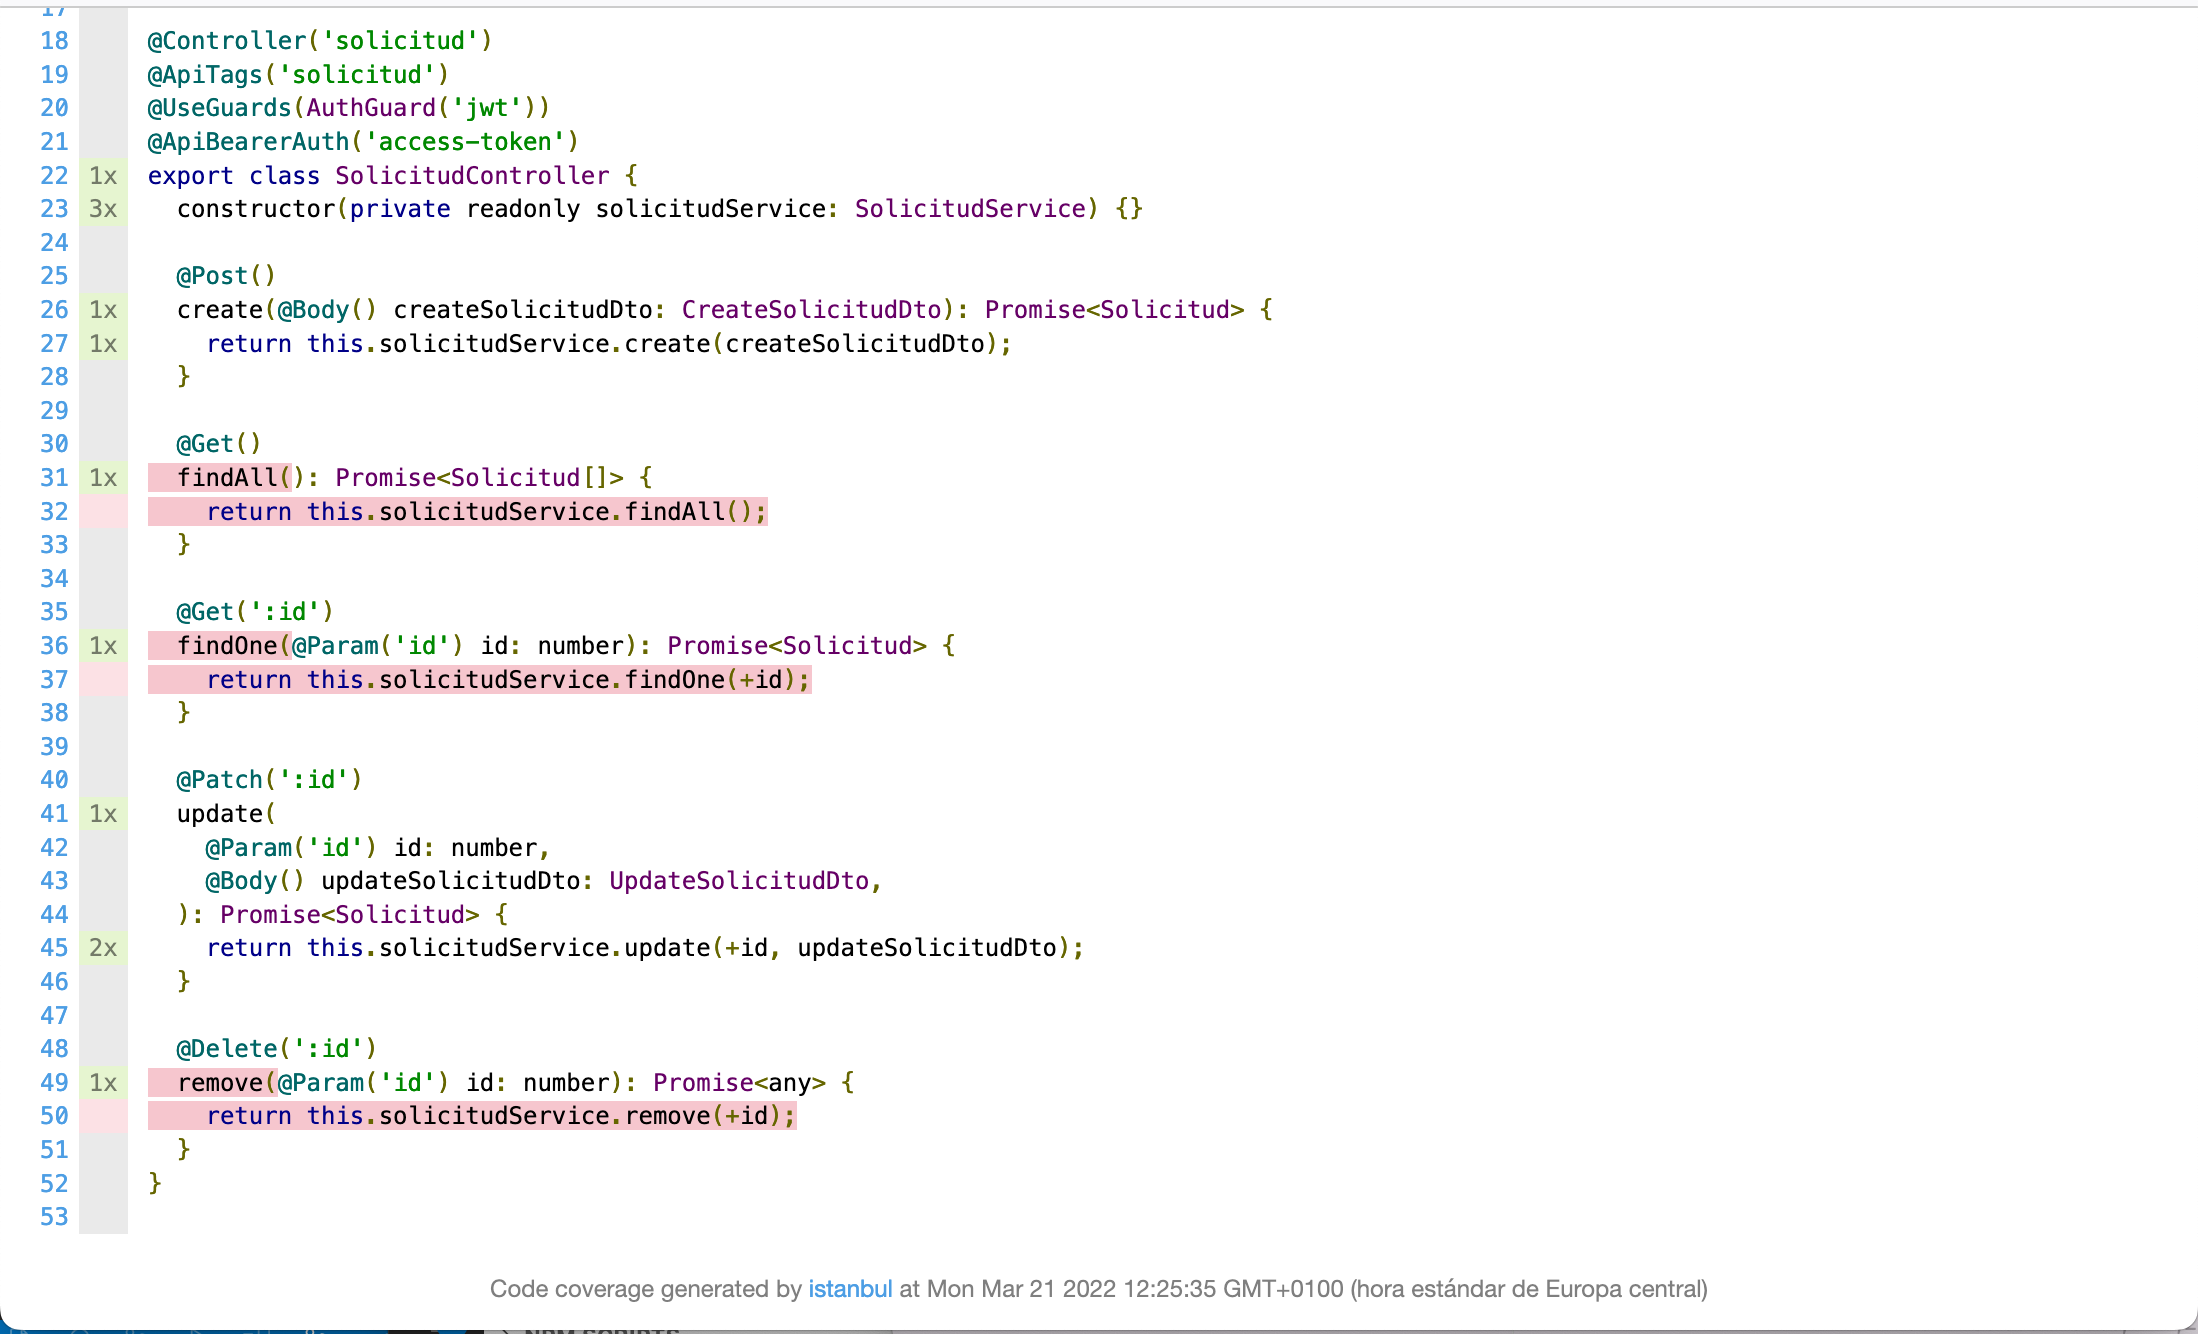
Task: Click the create(@Body() createSolicitudDto line
Action: pyautogui.click(x=725, y=310)
